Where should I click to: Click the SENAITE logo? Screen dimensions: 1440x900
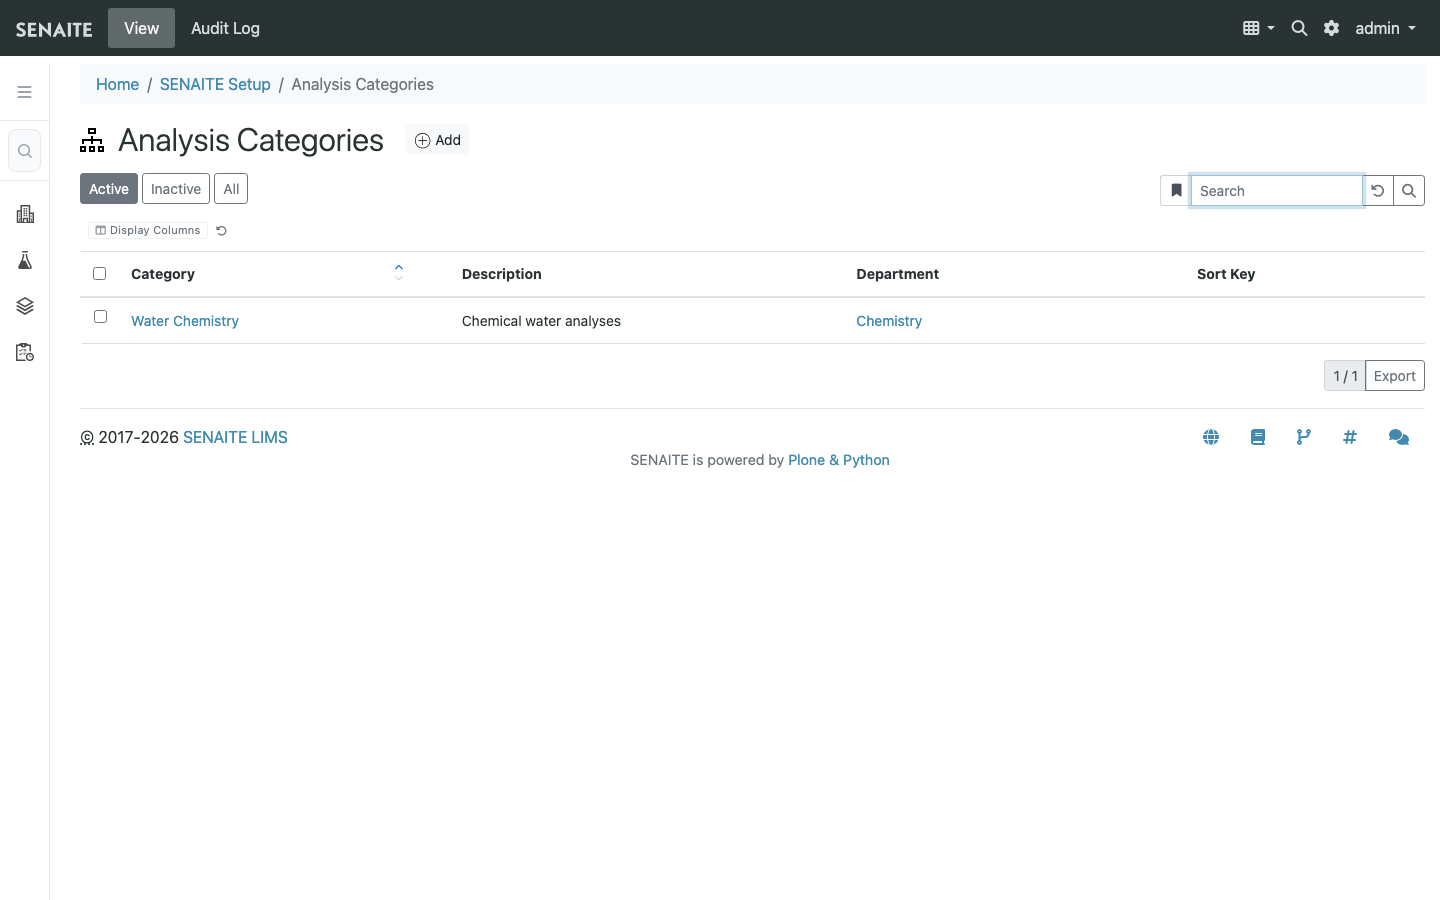point(54,29)
